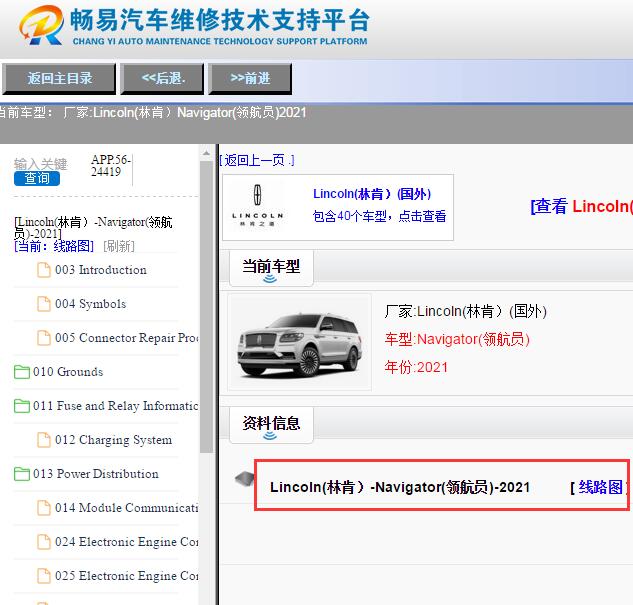
Task: Expand the 013 Power Distribution folder icon
Action: tap(22, 474)
